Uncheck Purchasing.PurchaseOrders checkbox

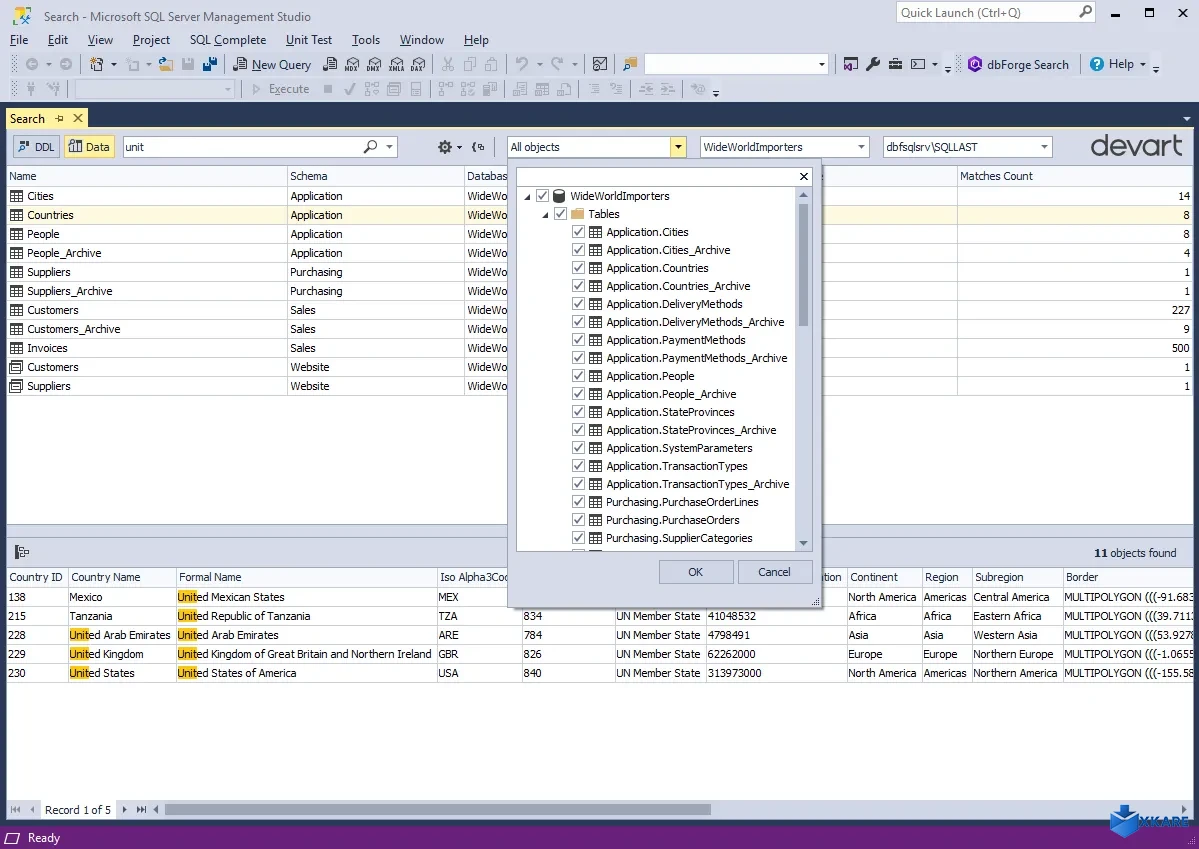pos(578,520)
